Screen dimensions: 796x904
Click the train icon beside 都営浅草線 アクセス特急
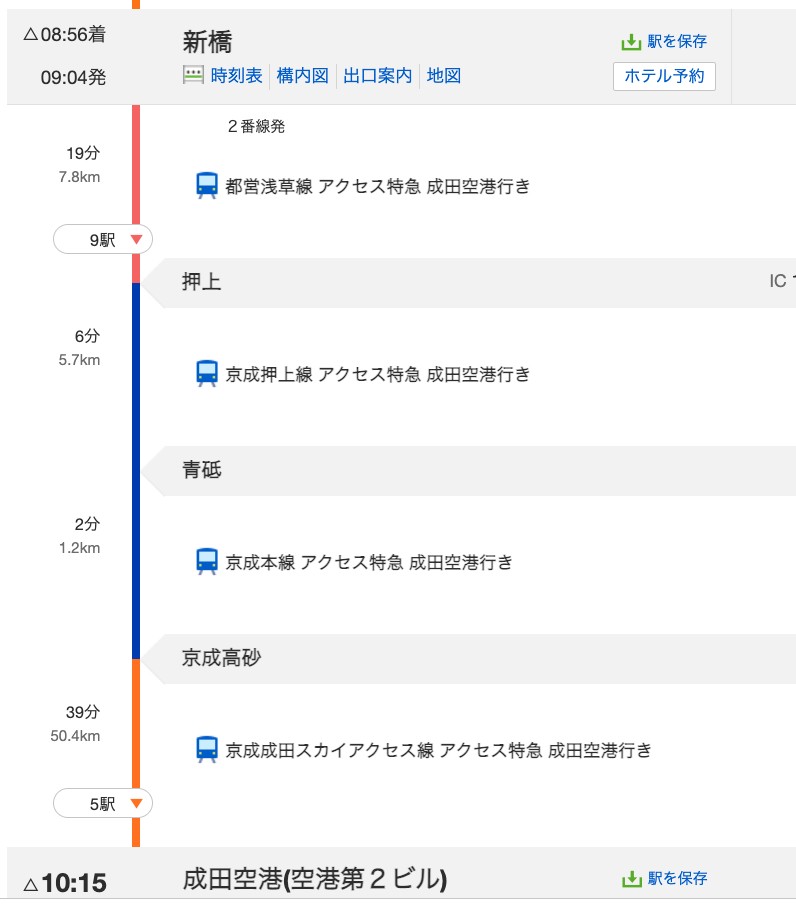(x=207, y=186)
